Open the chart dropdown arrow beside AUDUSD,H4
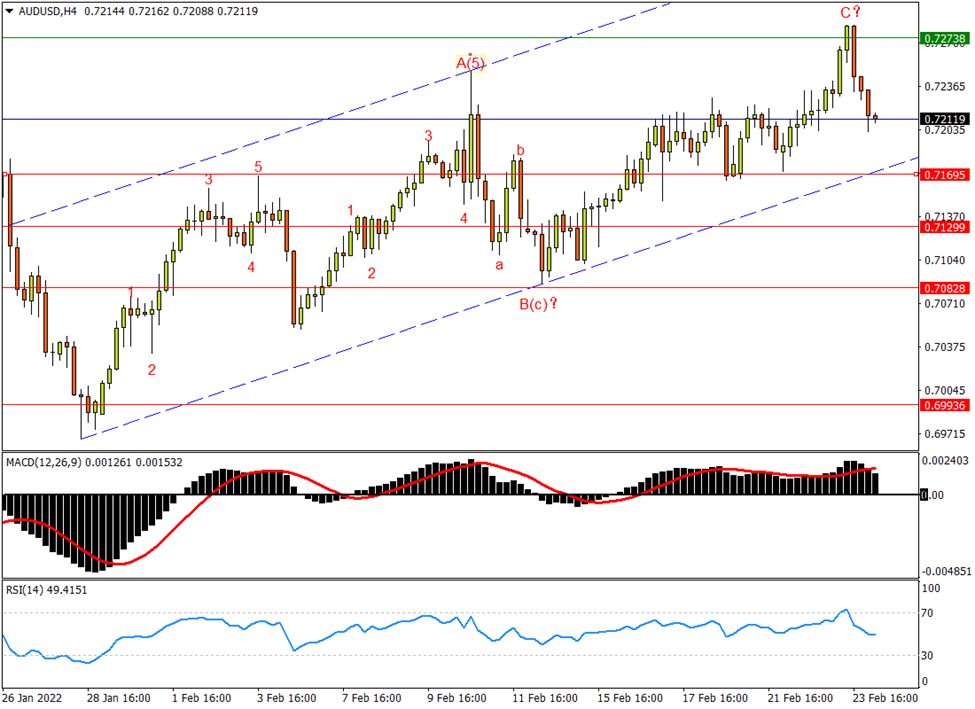Viewport: 975px width, 709px height. click(9, 11)
